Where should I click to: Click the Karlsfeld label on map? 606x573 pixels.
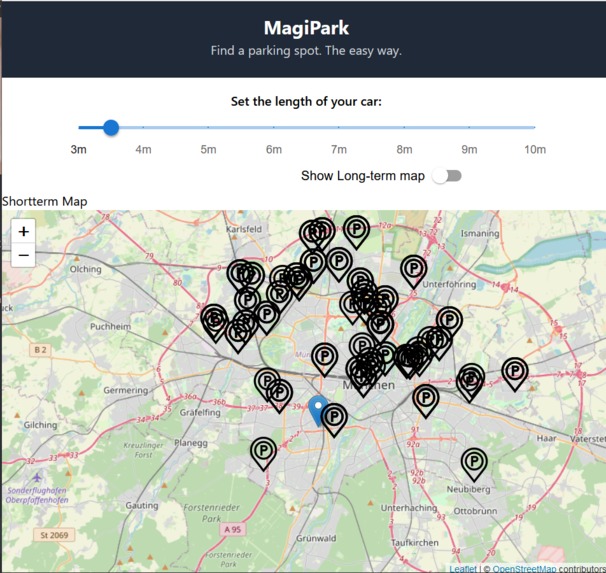pos(244,229)
